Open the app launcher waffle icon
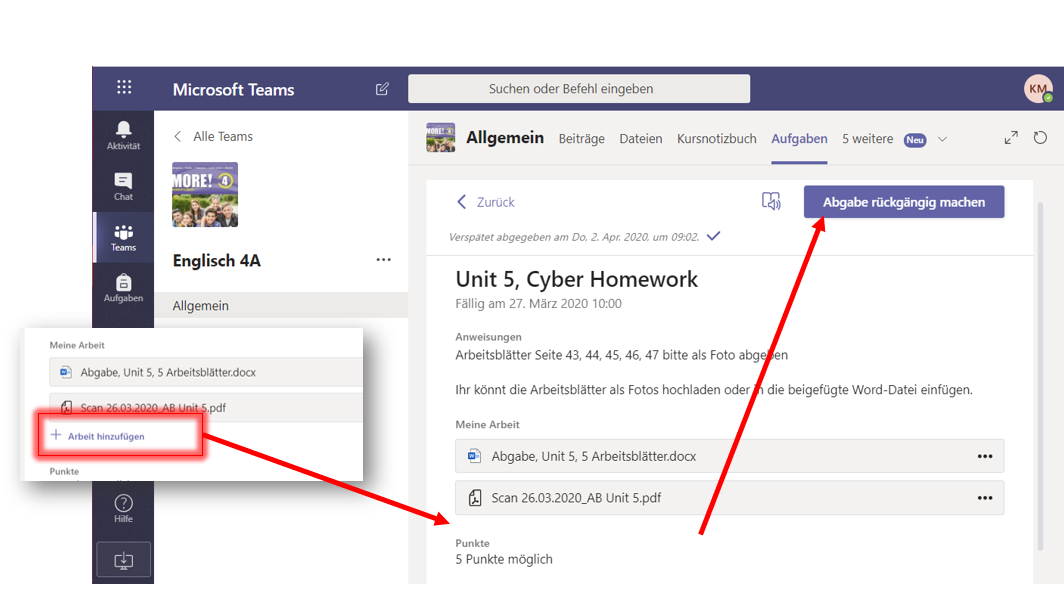The image size is (1064, 599). [x=124, y=88]
